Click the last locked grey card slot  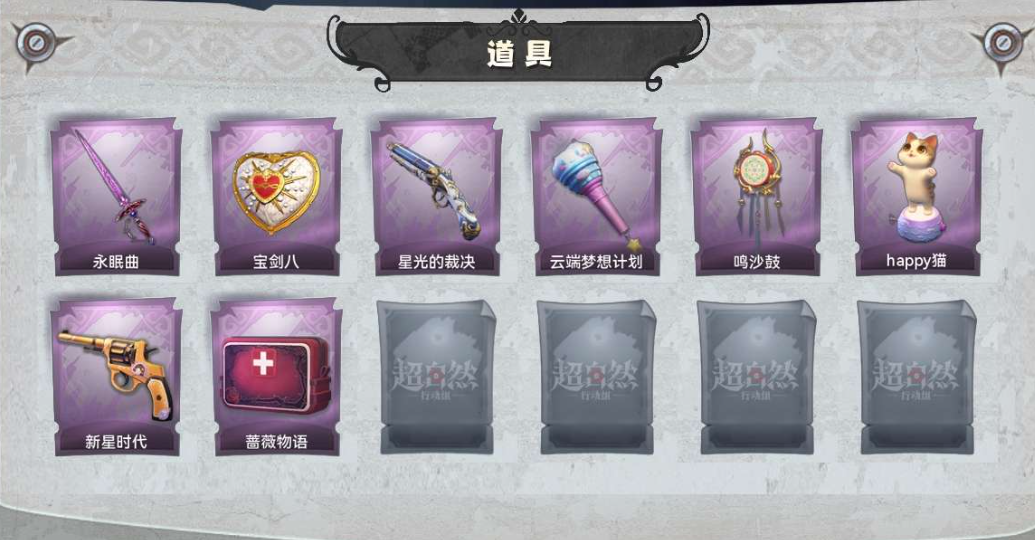pyautogui.click(x=916, y=377)
